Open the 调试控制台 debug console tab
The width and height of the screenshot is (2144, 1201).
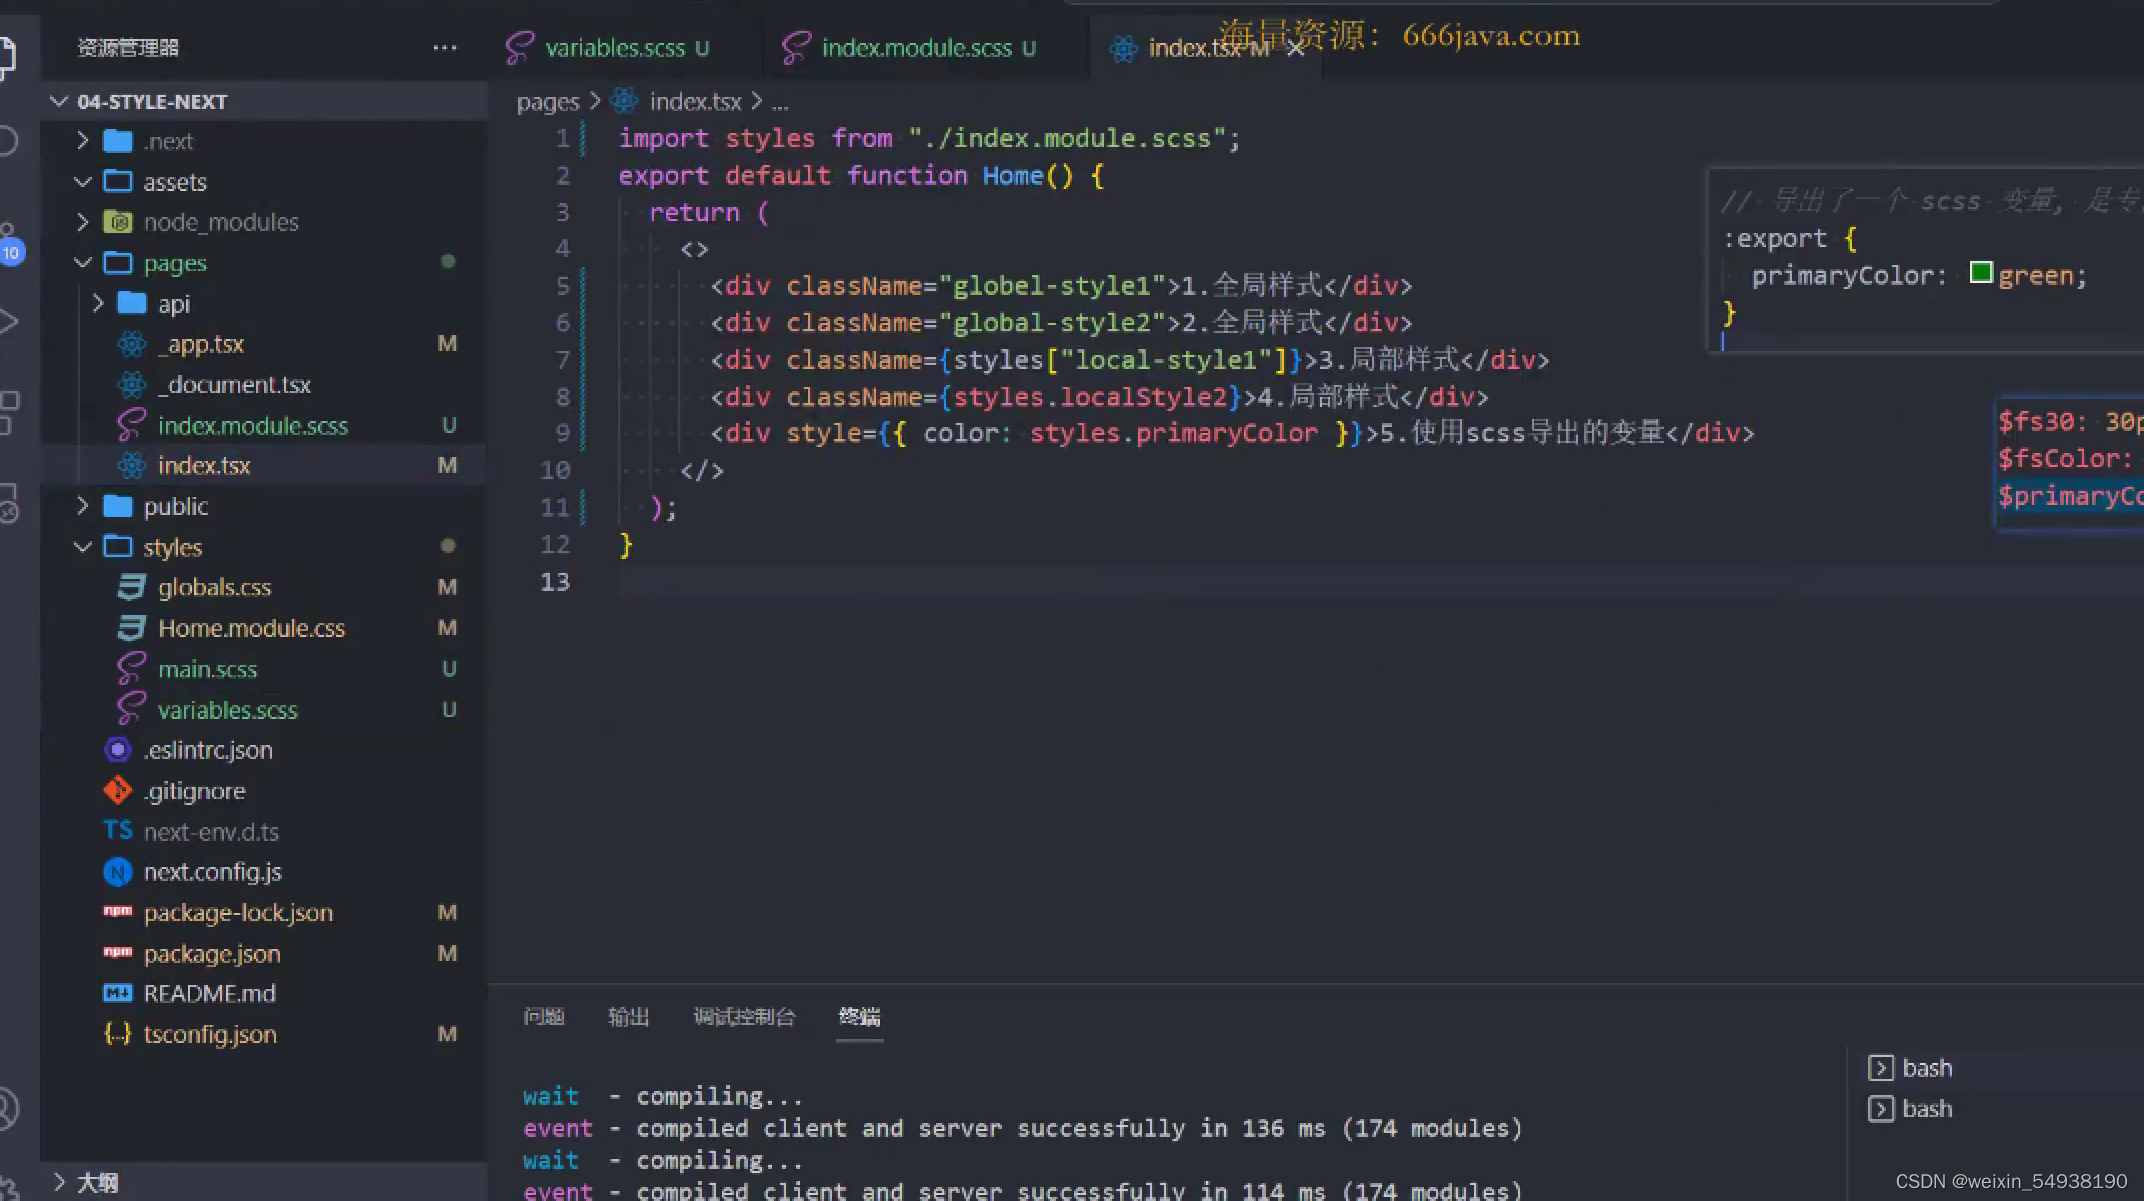click(745, 1017)
